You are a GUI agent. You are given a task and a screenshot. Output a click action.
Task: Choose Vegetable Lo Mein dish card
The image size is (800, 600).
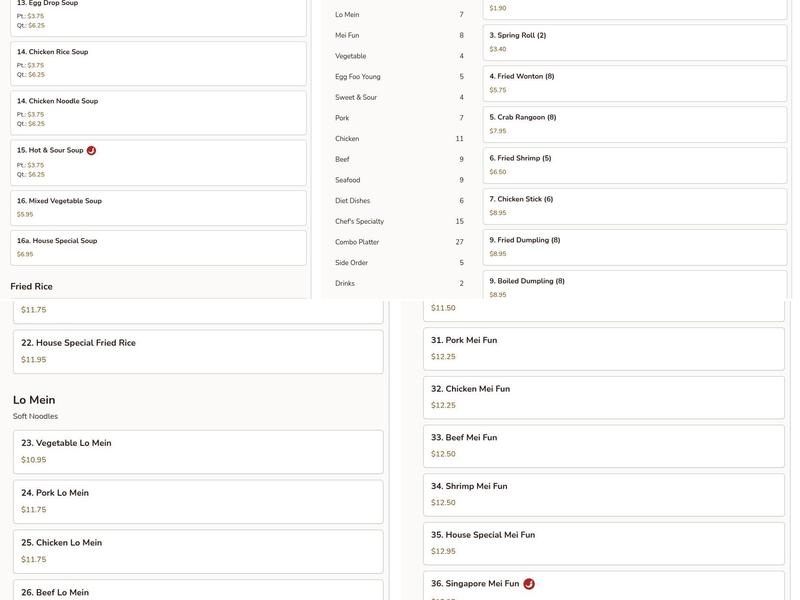[x=198, y=451]
